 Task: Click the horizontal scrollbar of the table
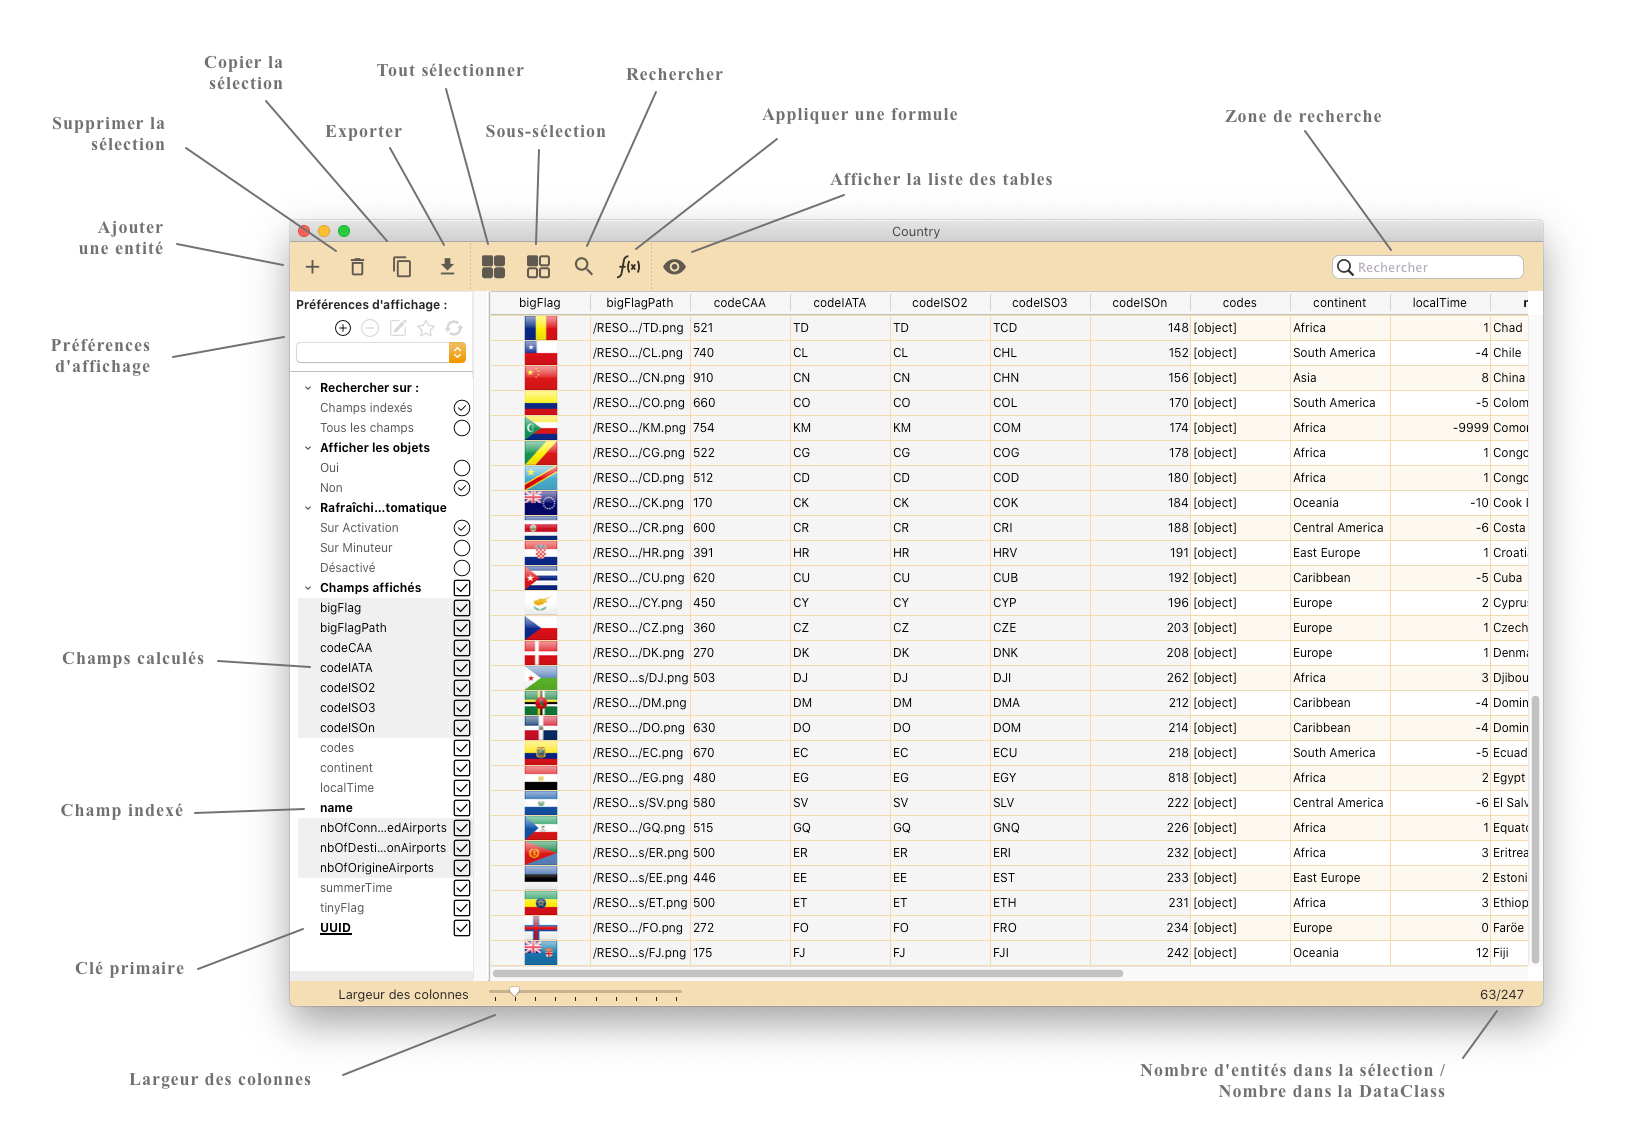[x=808, y=973]
